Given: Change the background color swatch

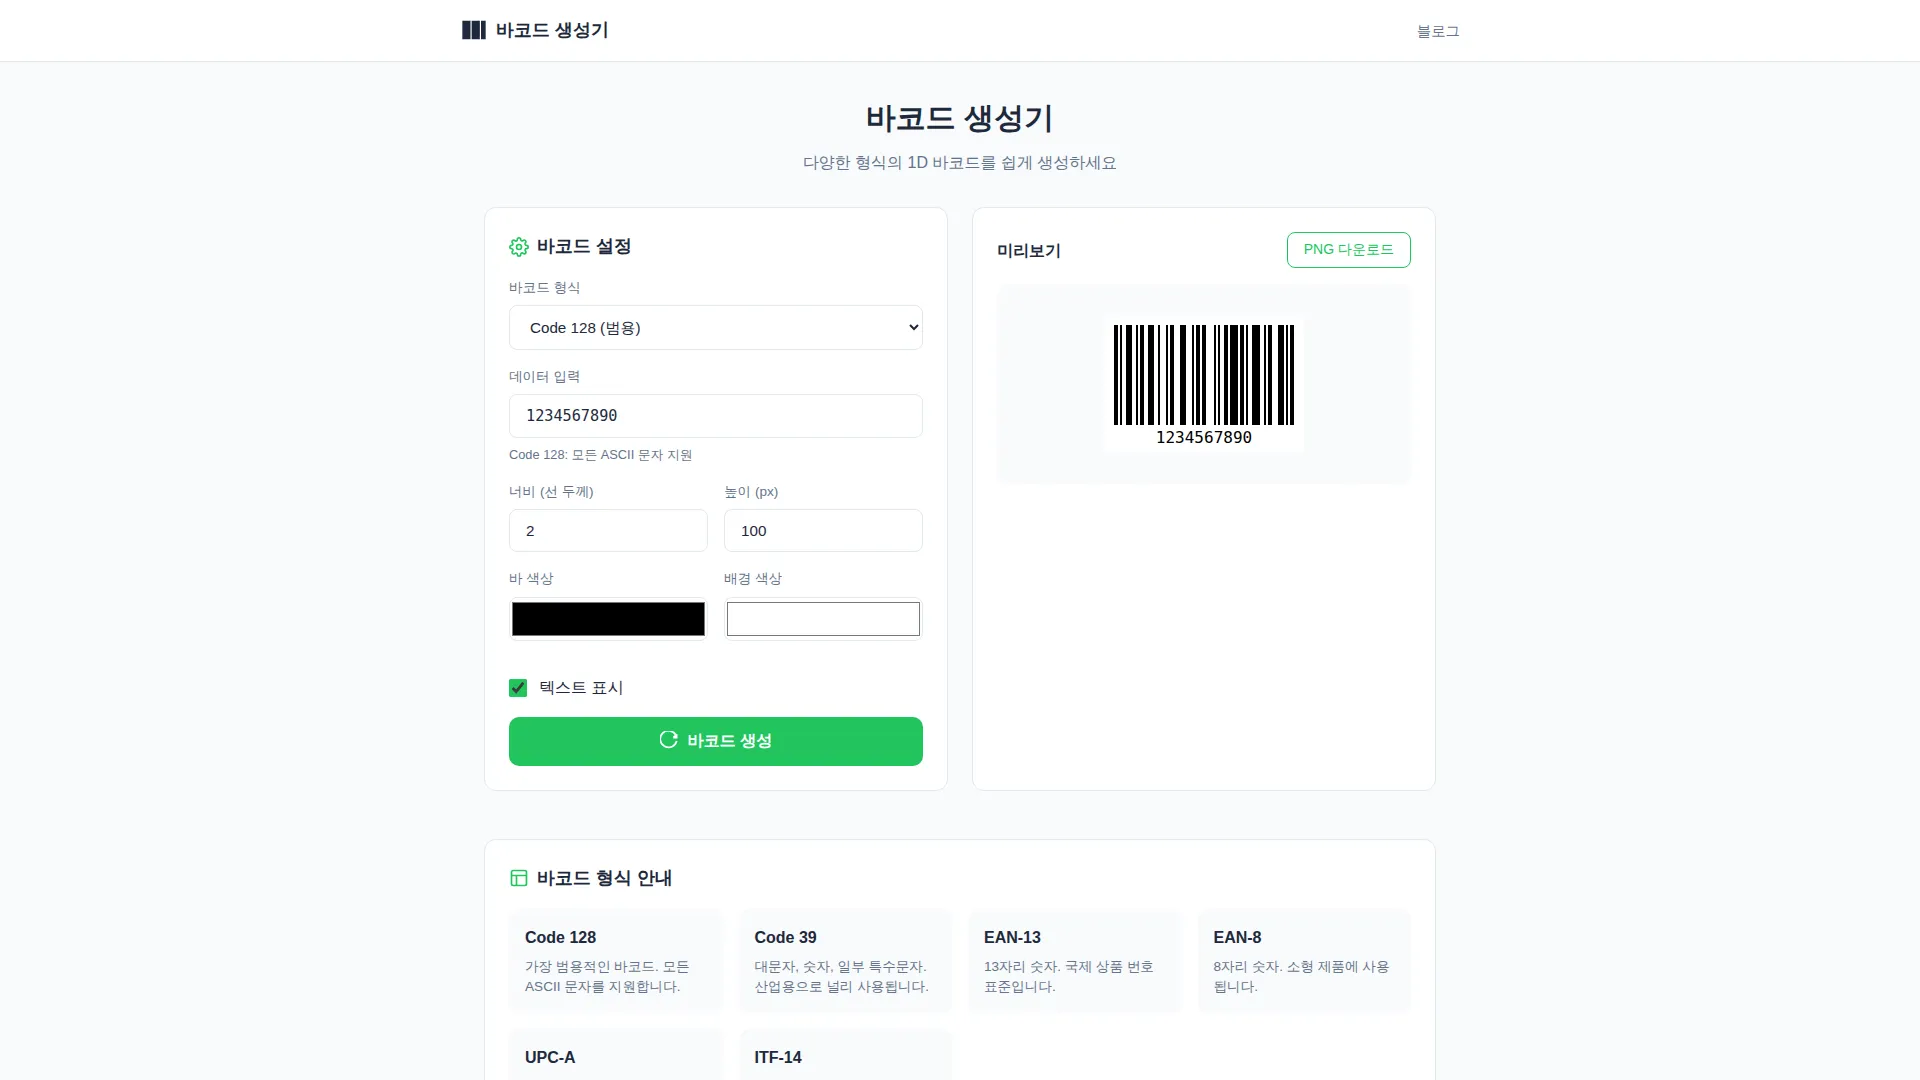Looking at the screenshot, I should [x=822, y=618].
